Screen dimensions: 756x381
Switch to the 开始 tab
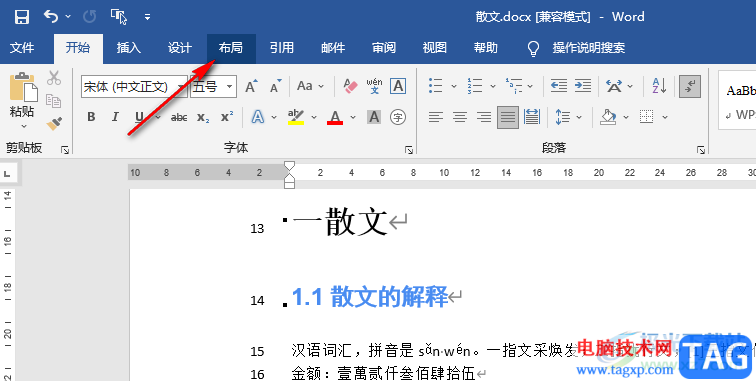coord(78,48)
